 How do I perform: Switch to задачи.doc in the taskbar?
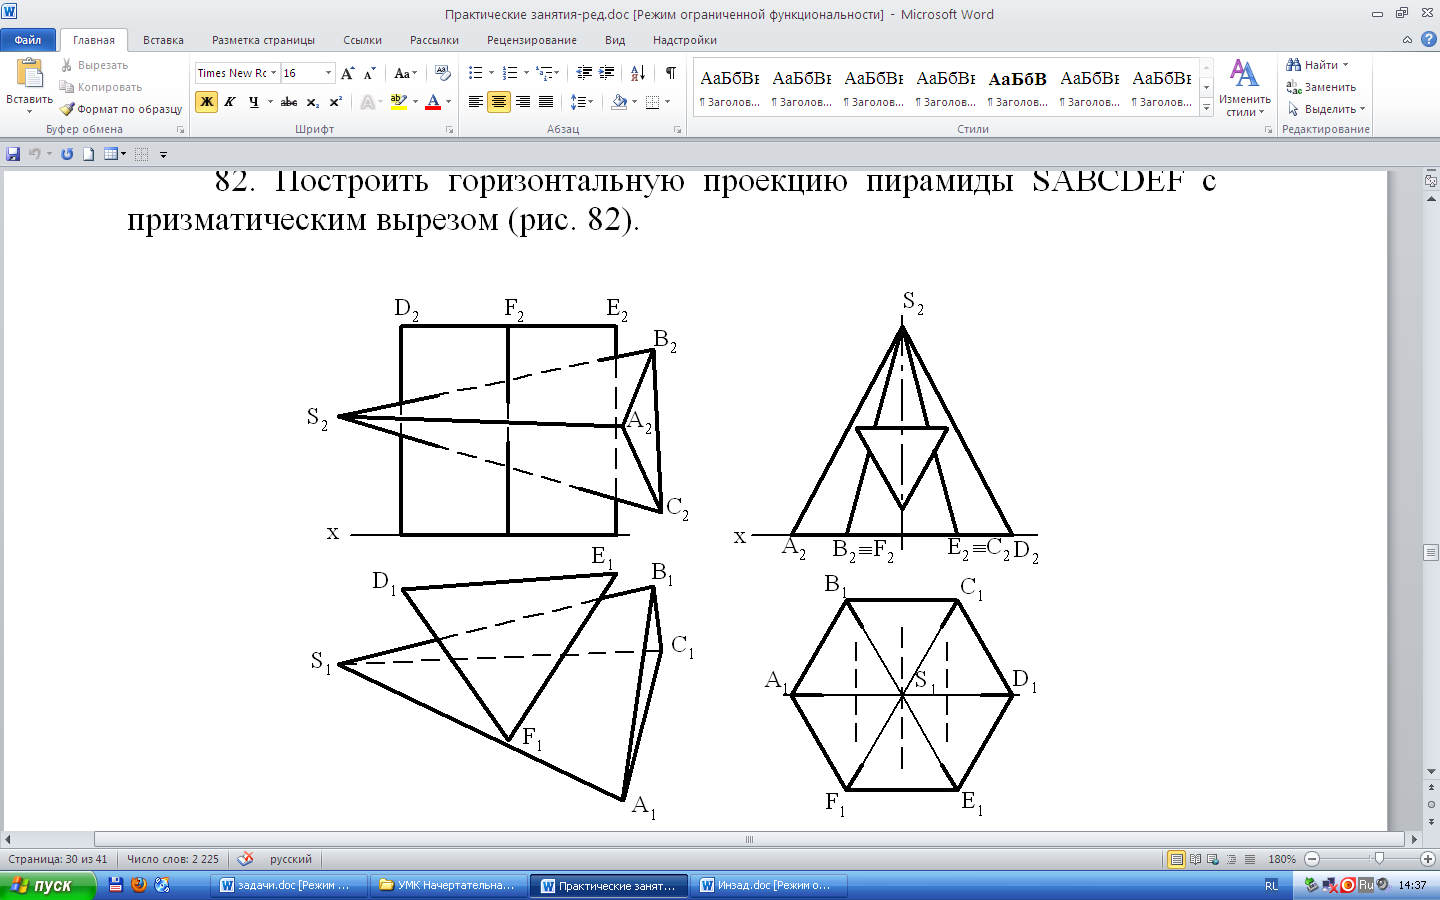286,885
